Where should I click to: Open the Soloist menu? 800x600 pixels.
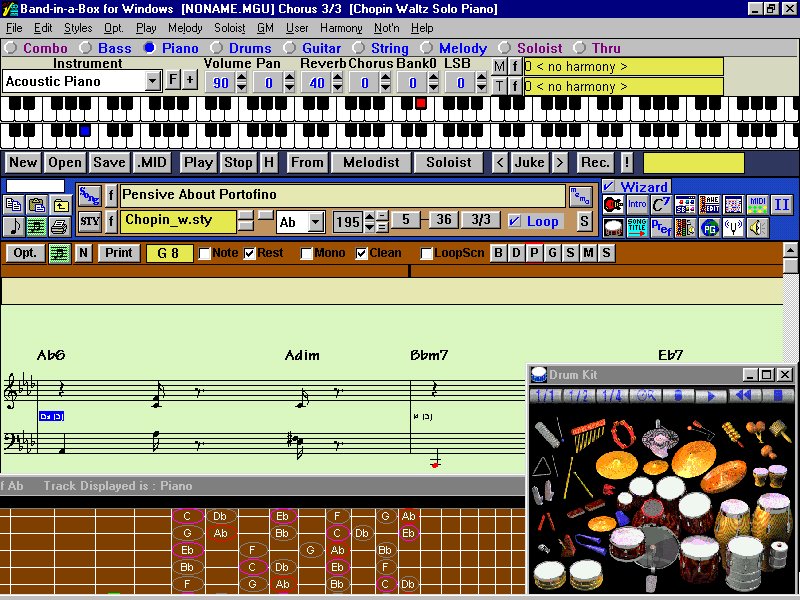point(230,28)
